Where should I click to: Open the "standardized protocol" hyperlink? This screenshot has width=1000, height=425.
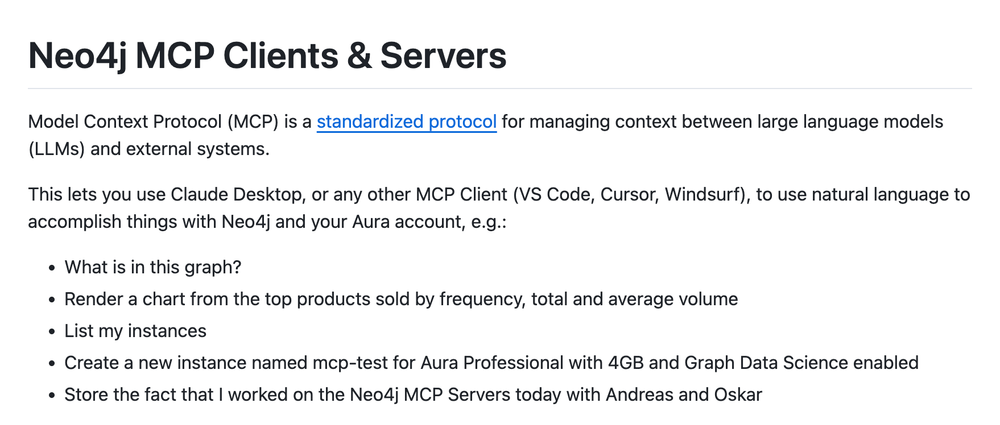pyautogui.click(x=406, y=122)
